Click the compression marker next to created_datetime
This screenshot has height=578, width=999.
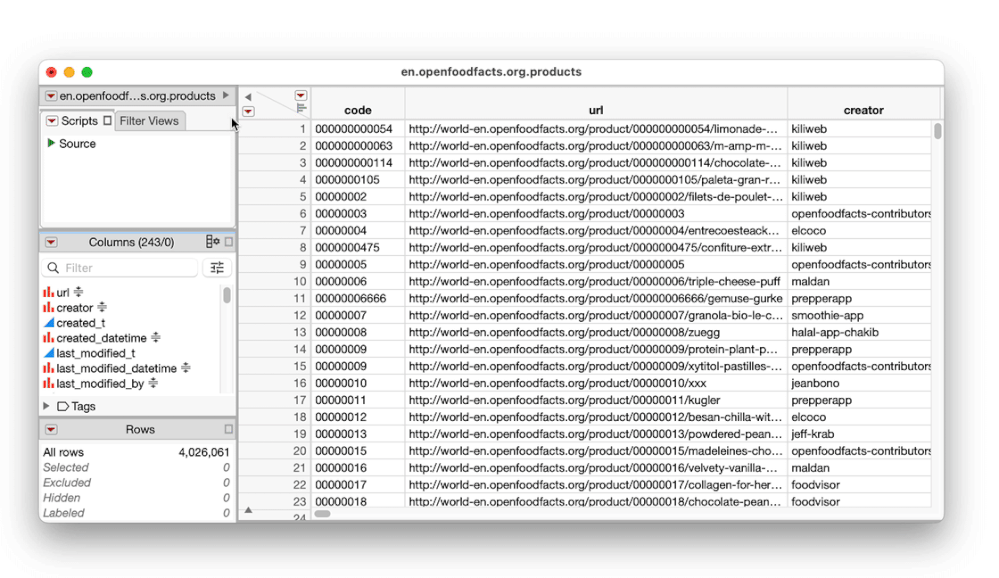click(155, 337)
